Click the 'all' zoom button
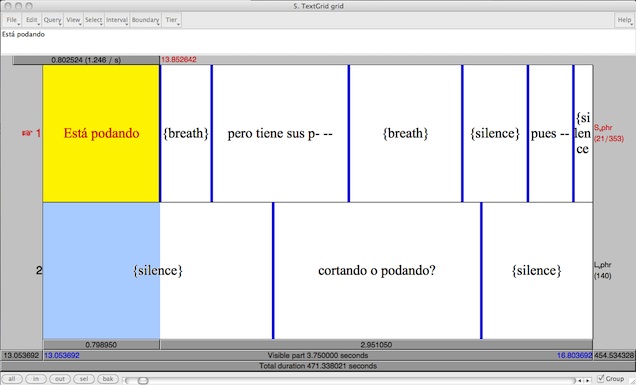The height and width of the screenshot is (385, 636). click(12, 379)
